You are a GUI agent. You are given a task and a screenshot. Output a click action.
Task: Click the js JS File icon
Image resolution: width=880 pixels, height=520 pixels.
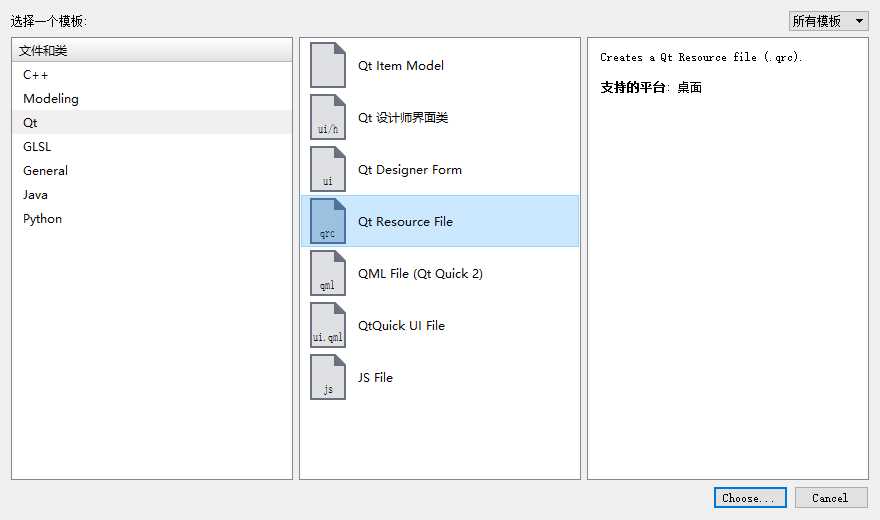[x=328, y=378]
